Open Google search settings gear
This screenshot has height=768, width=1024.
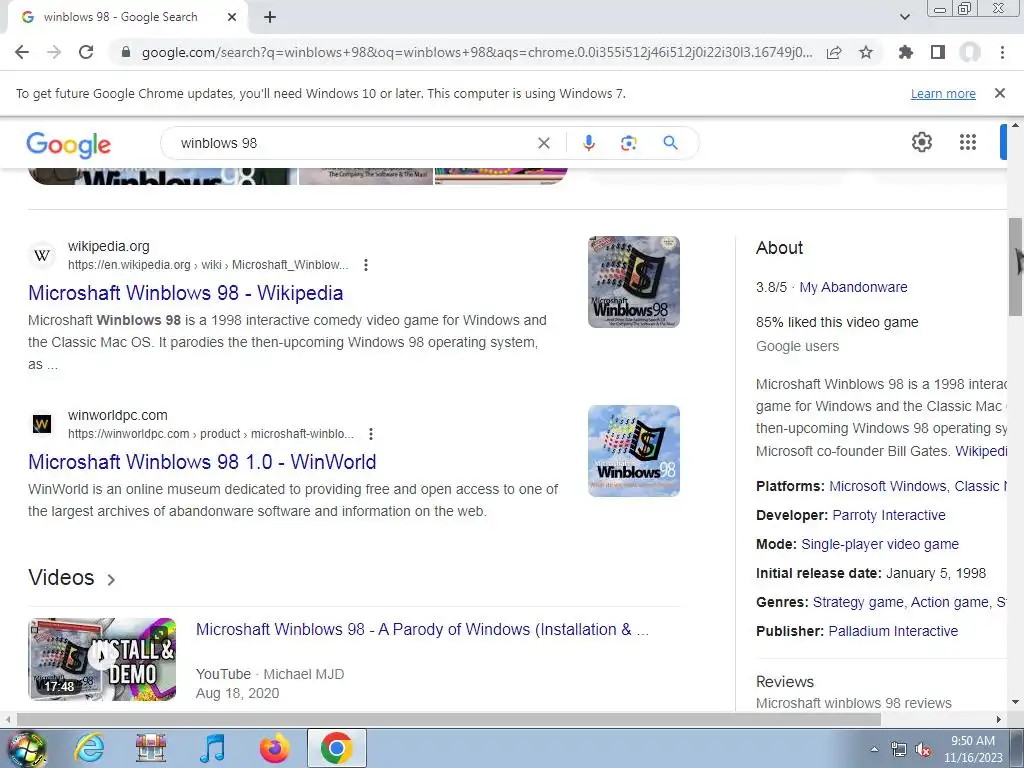[921, 142]
